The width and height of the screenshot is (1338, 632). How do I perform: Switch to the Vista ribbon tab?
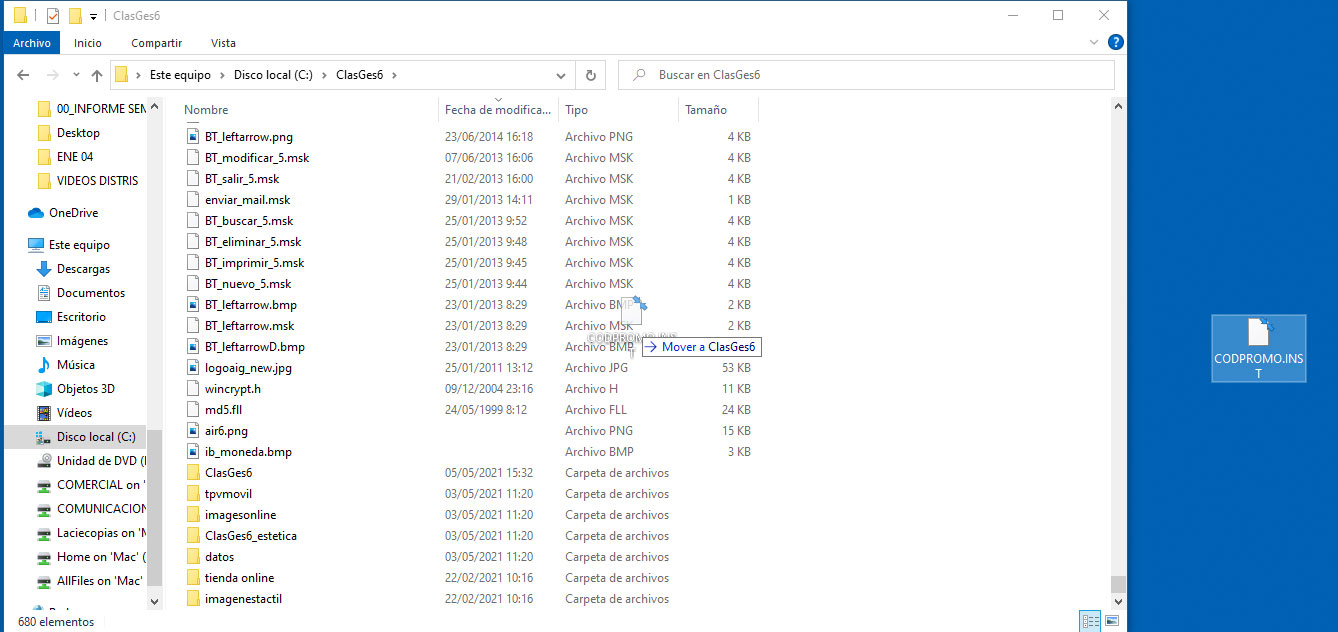(x=223, y=43)
